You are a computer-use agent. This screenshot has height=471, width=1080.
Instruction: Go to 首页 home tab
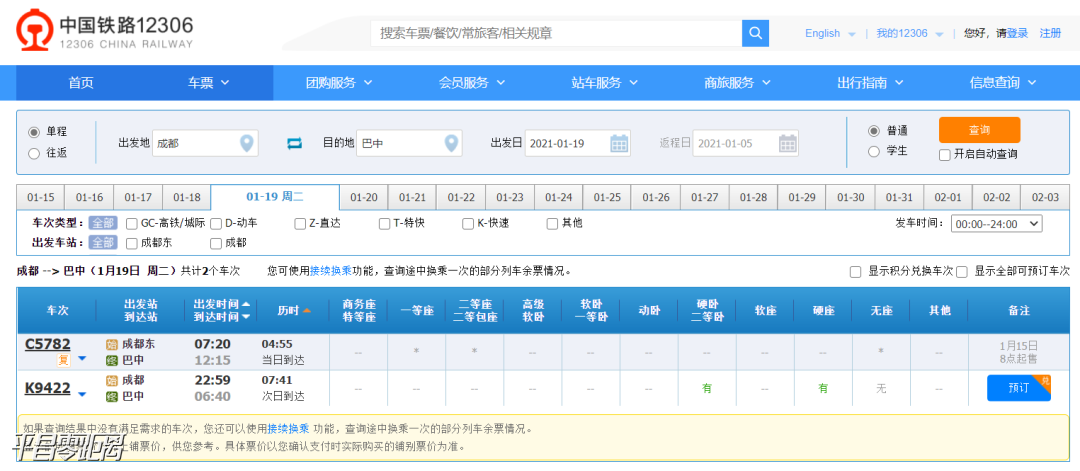(81, 83)
